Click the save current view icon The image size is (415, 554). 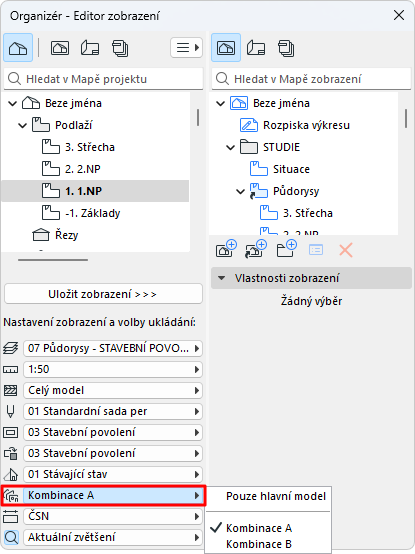click(226, 249)
